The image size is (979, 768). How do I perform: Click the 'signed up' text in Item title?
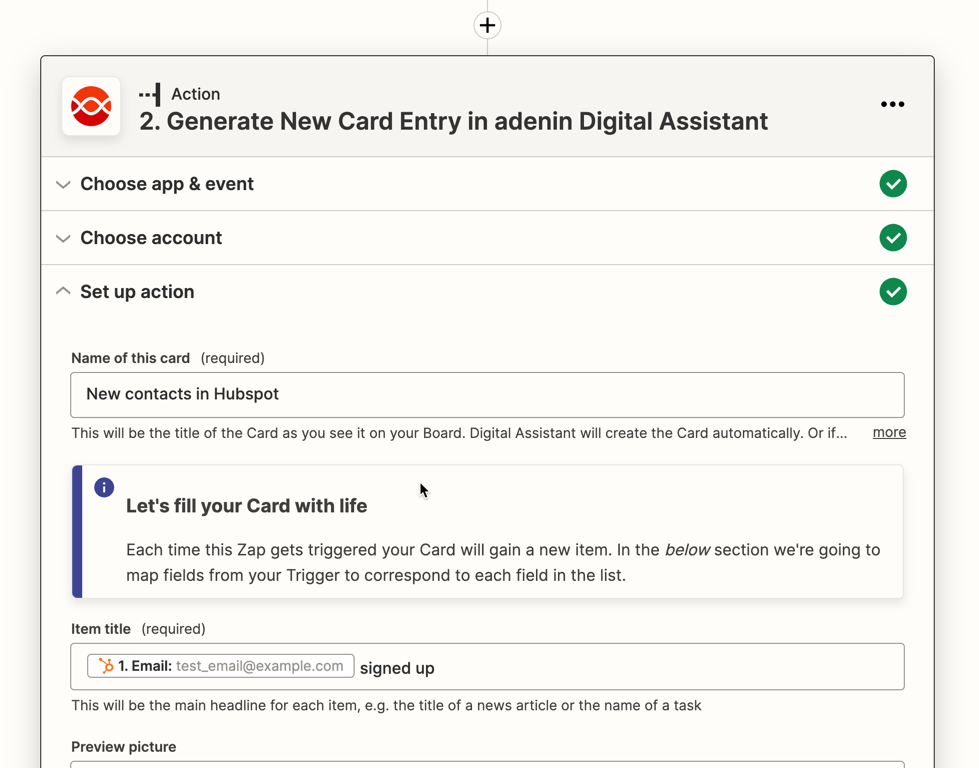tap(397, 668)
